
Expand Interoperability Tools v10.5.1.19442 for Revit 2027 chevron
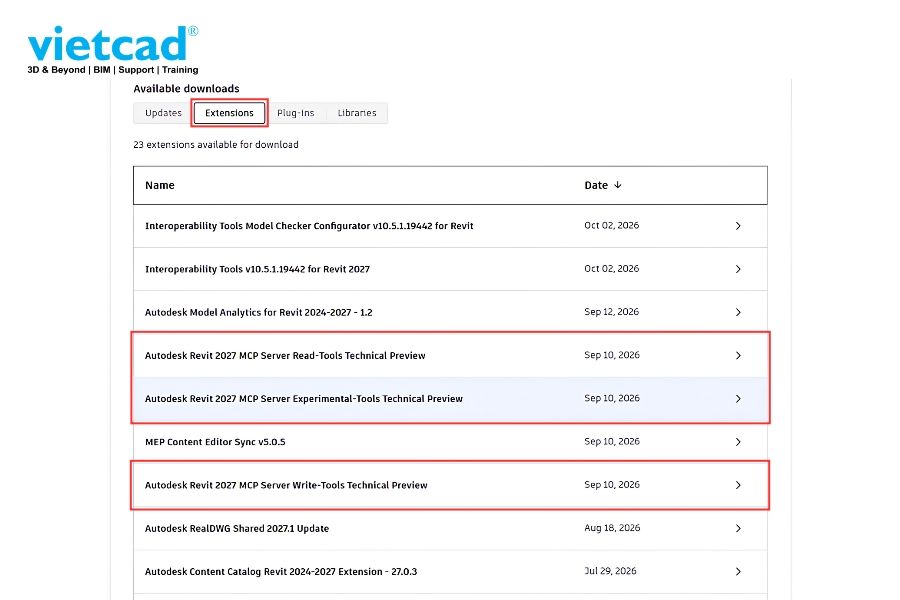(x=738, y=269)
